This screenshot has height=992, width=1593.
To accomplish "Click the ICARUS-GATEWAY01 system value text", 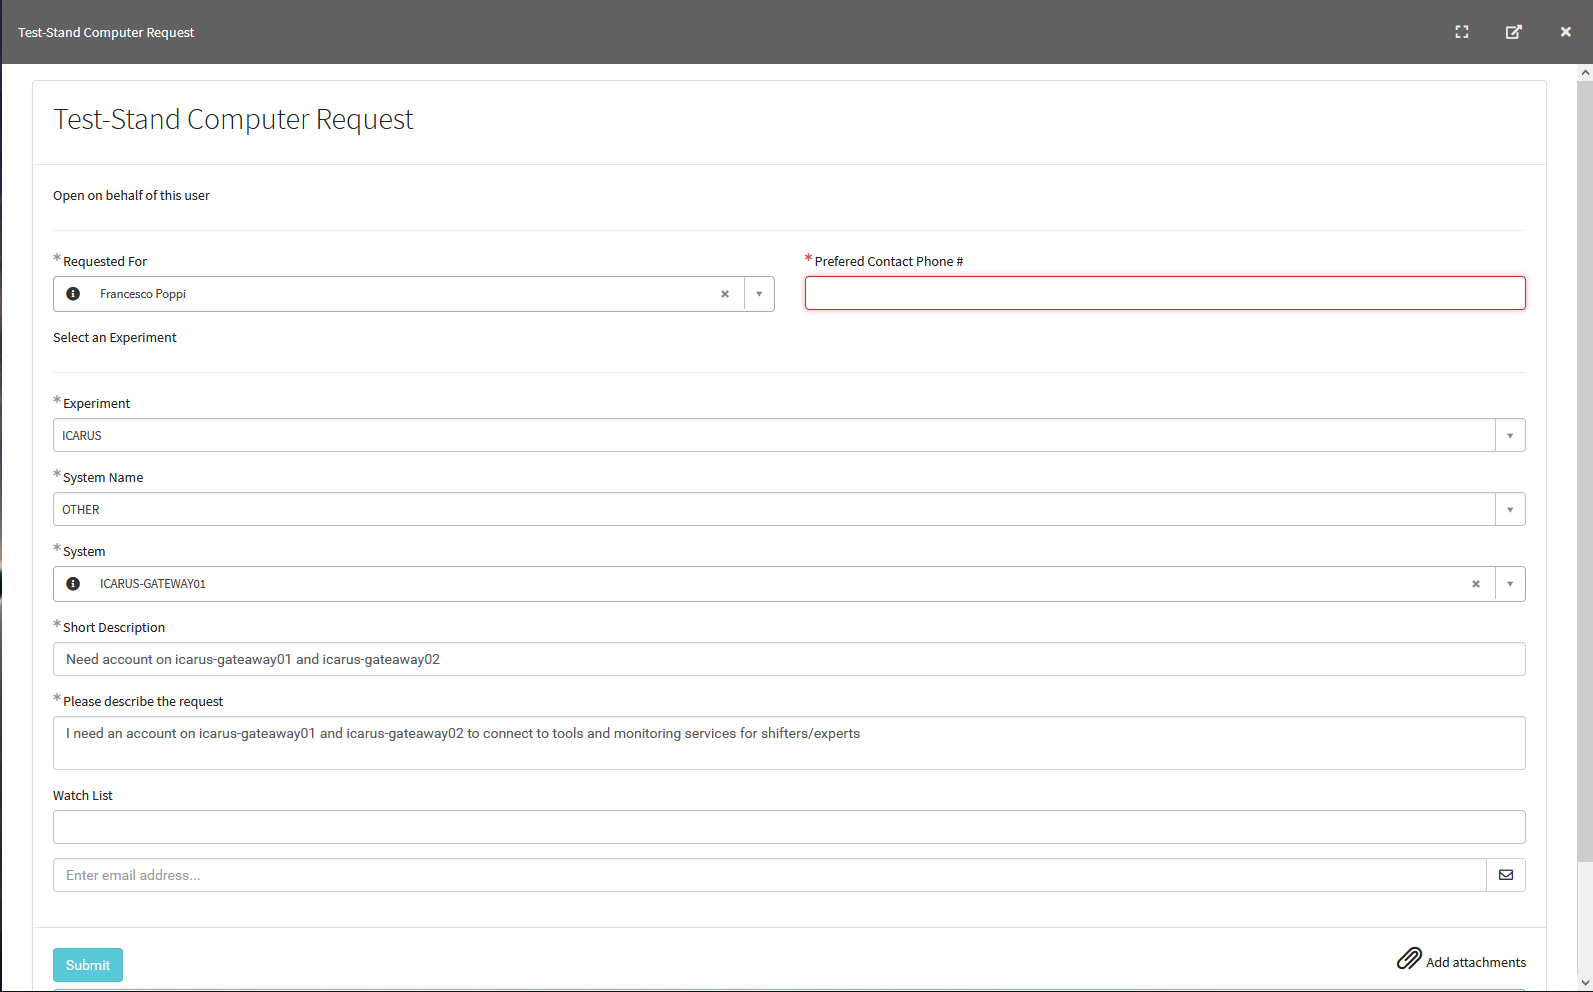I will tap(153, 584).
